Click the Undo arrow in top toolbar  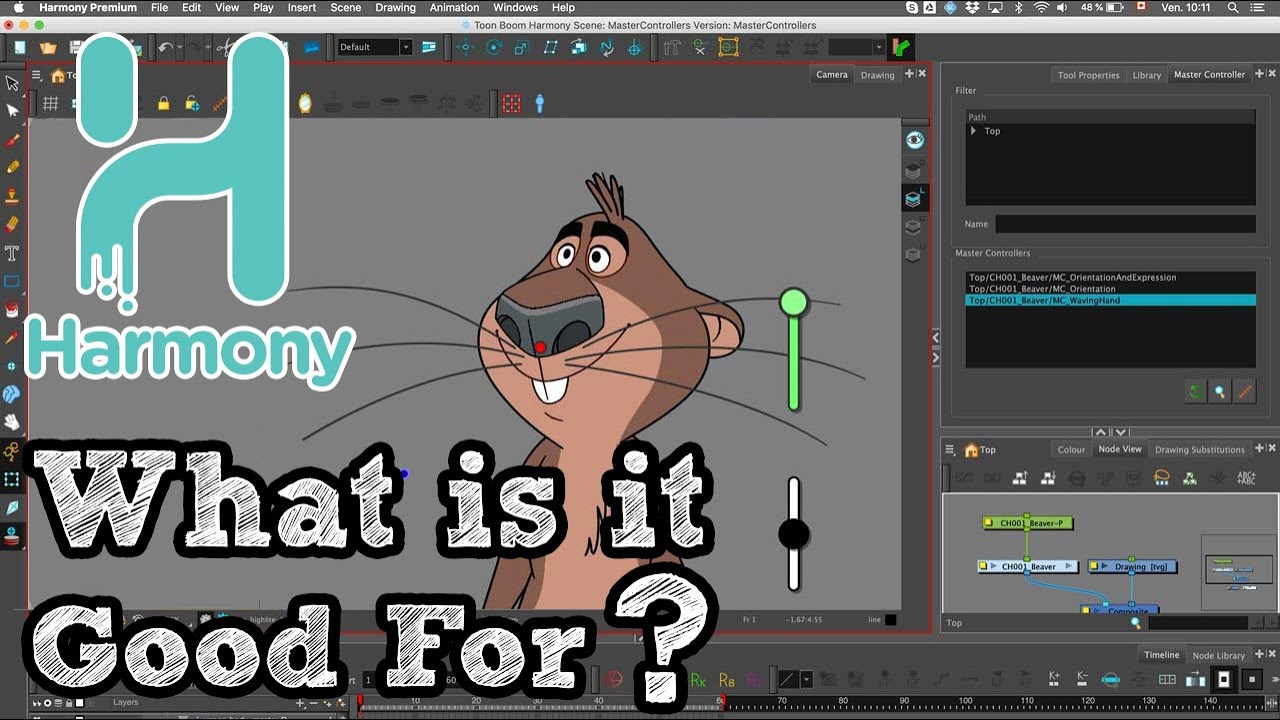pyautogui.click(x=165, y=47)
